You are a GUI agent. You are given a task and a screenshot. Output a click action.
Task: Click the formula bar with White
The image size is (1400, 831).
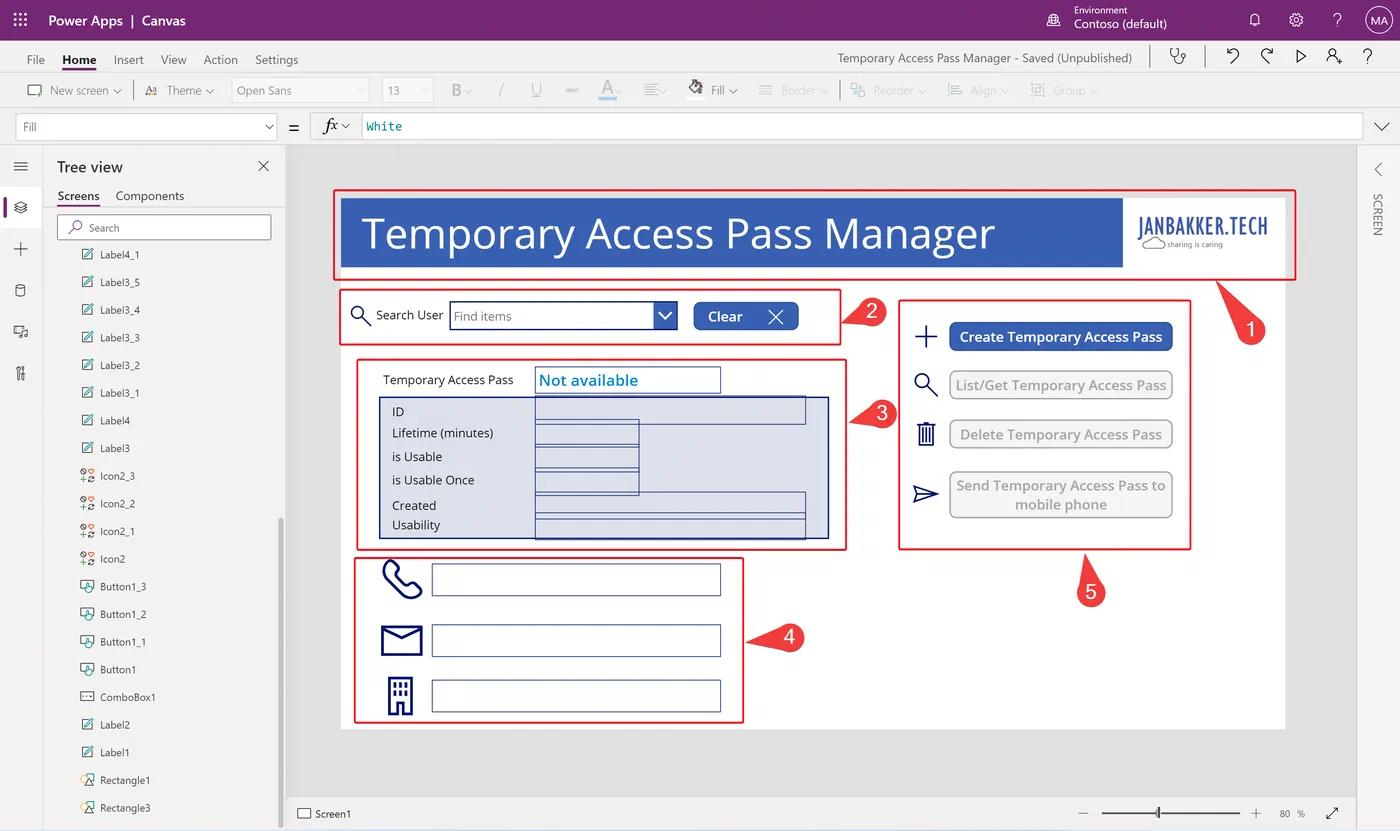862,127
